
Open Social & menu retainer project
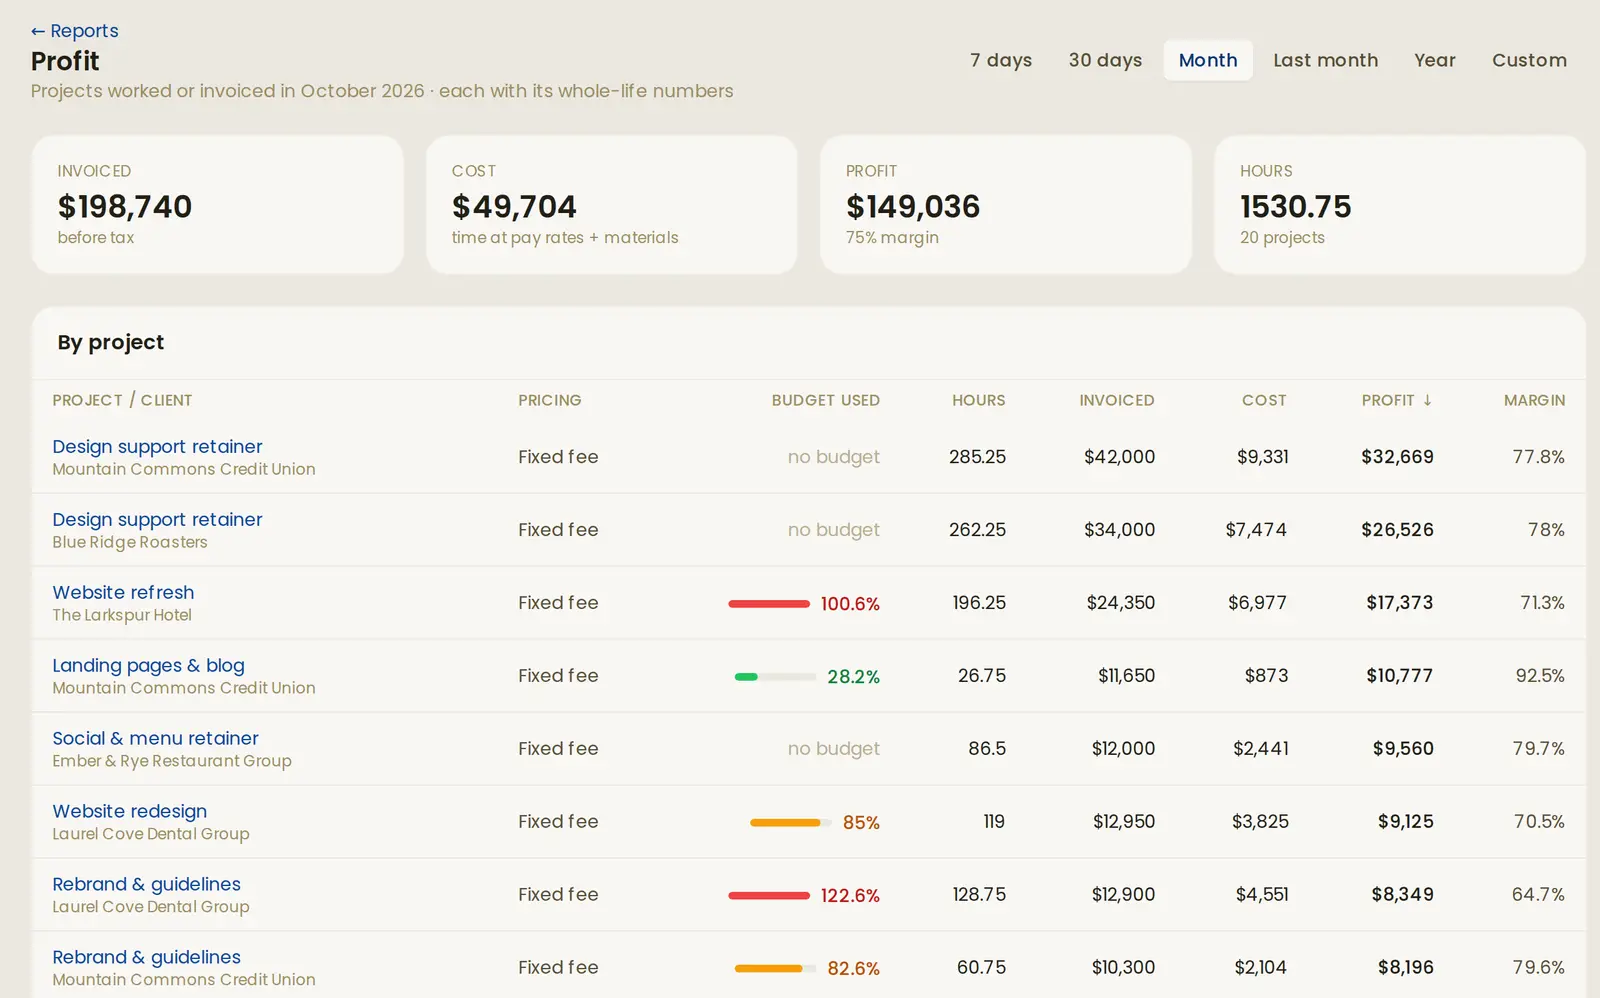tap(155, 738)
